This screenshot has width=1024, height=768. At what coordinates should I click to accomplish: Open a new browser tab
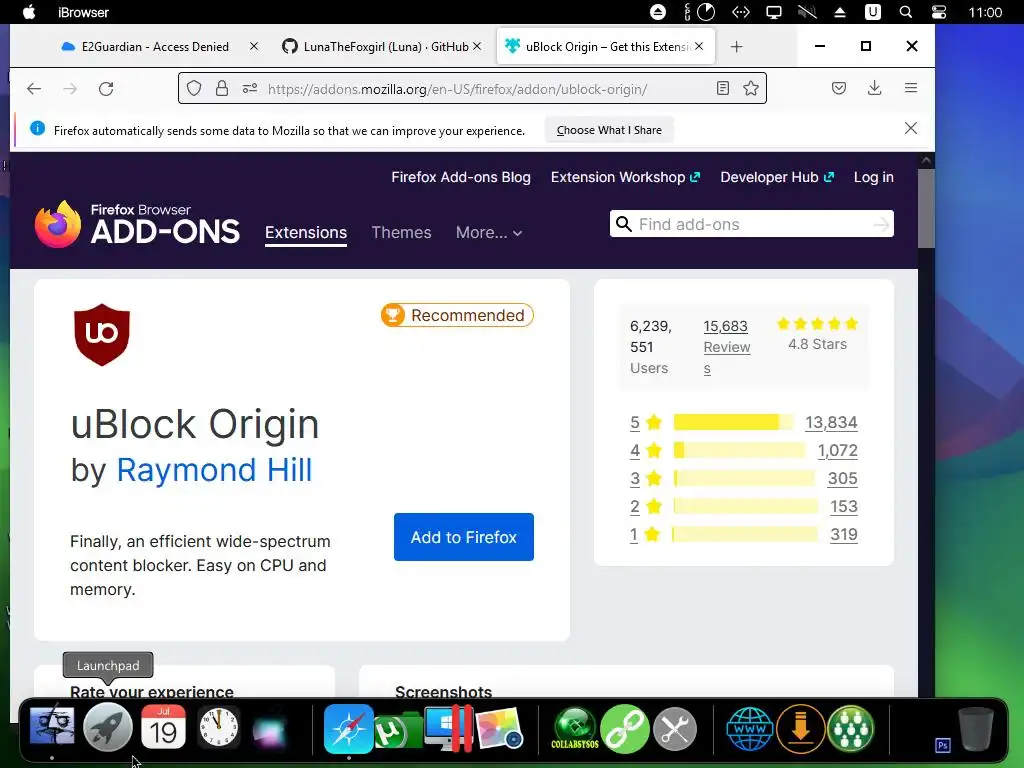tap(737, 46)
